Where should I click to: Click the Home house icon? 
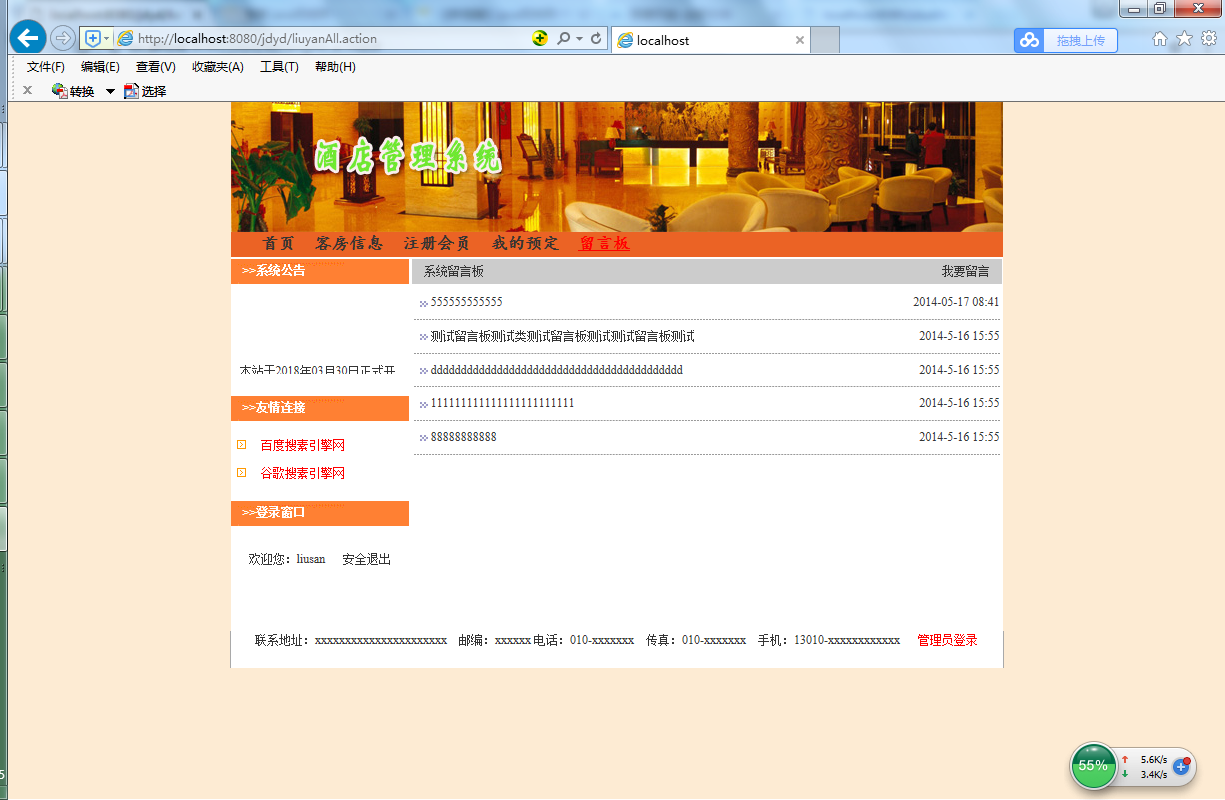point(1160,39)
